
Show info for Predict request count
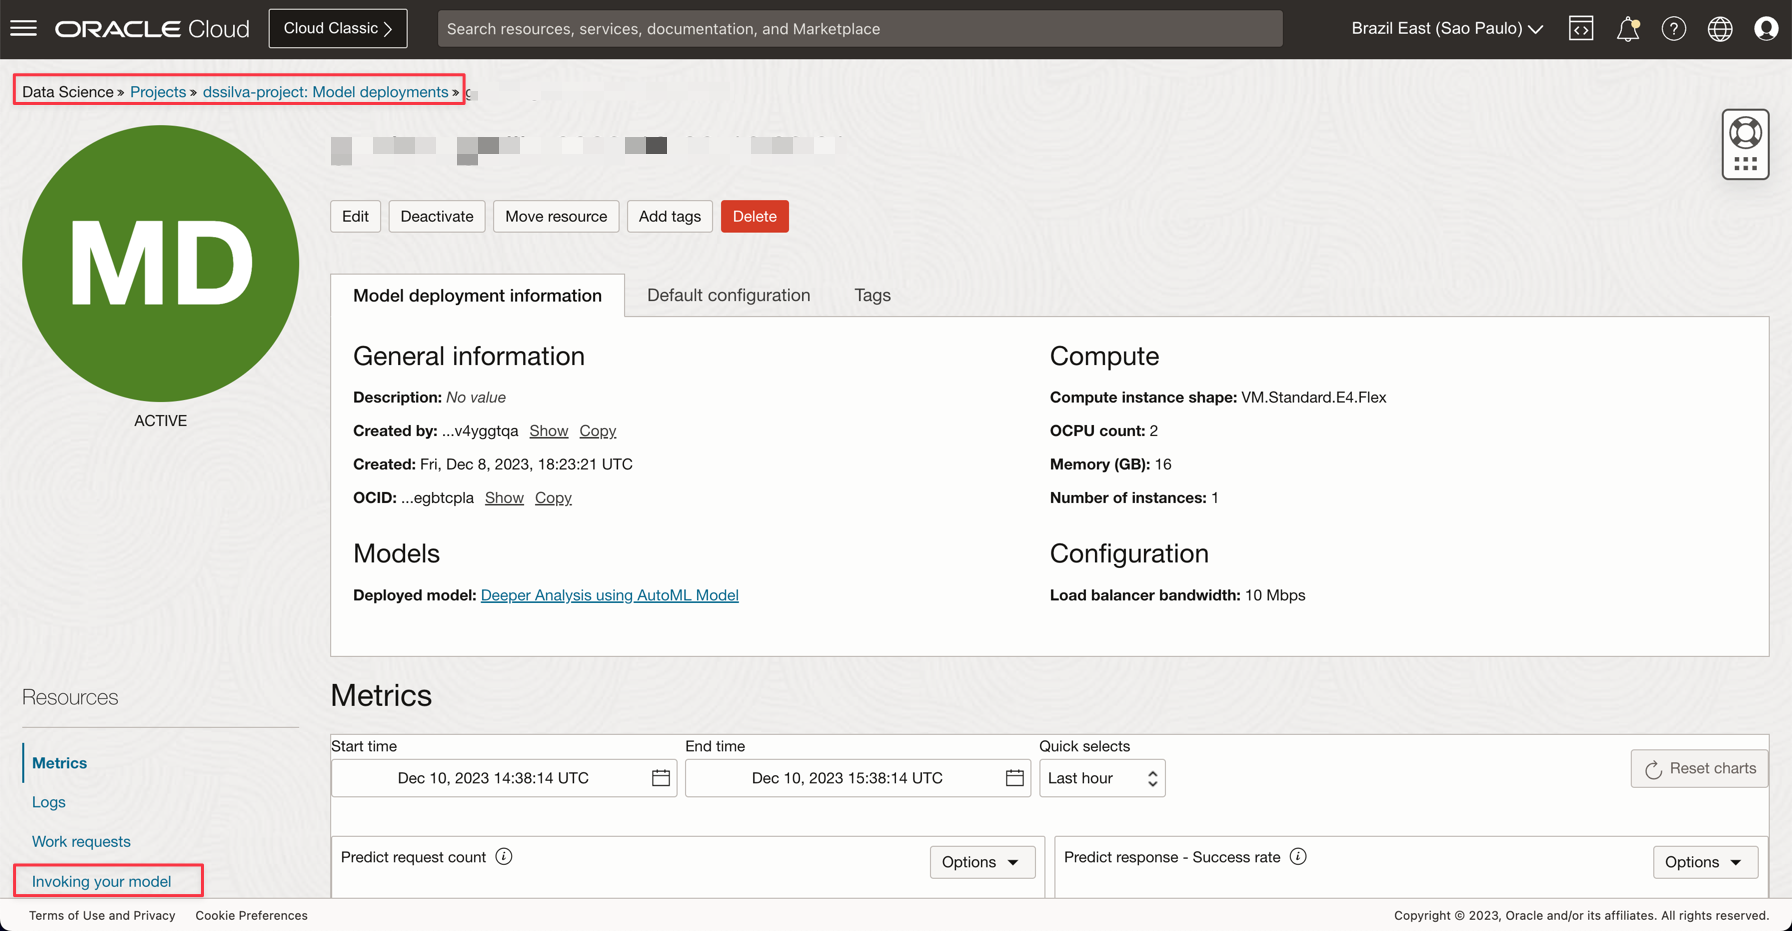[504, 857]
